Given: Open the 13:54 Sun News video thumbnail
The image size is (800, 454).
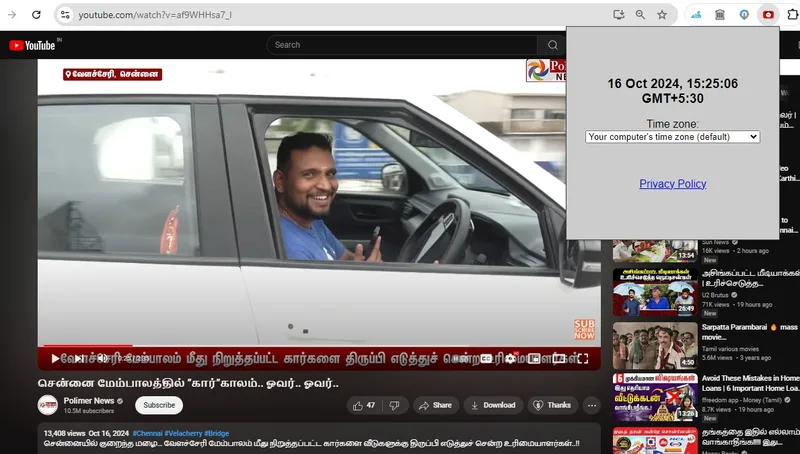Looking at the screenshot, I should pyautogui.click(x=655, y=250).
